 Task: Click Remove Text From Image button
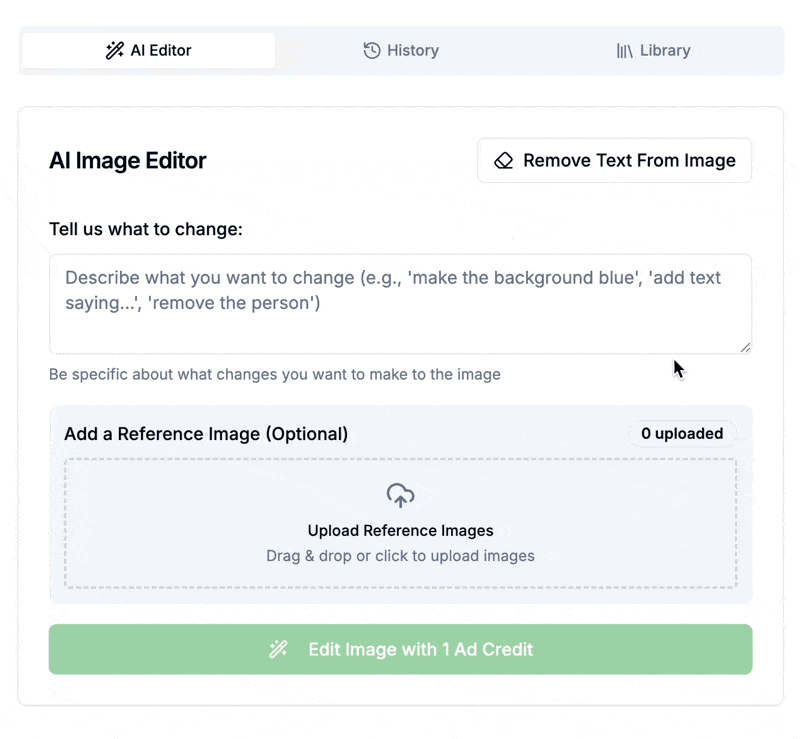[614, 160]
